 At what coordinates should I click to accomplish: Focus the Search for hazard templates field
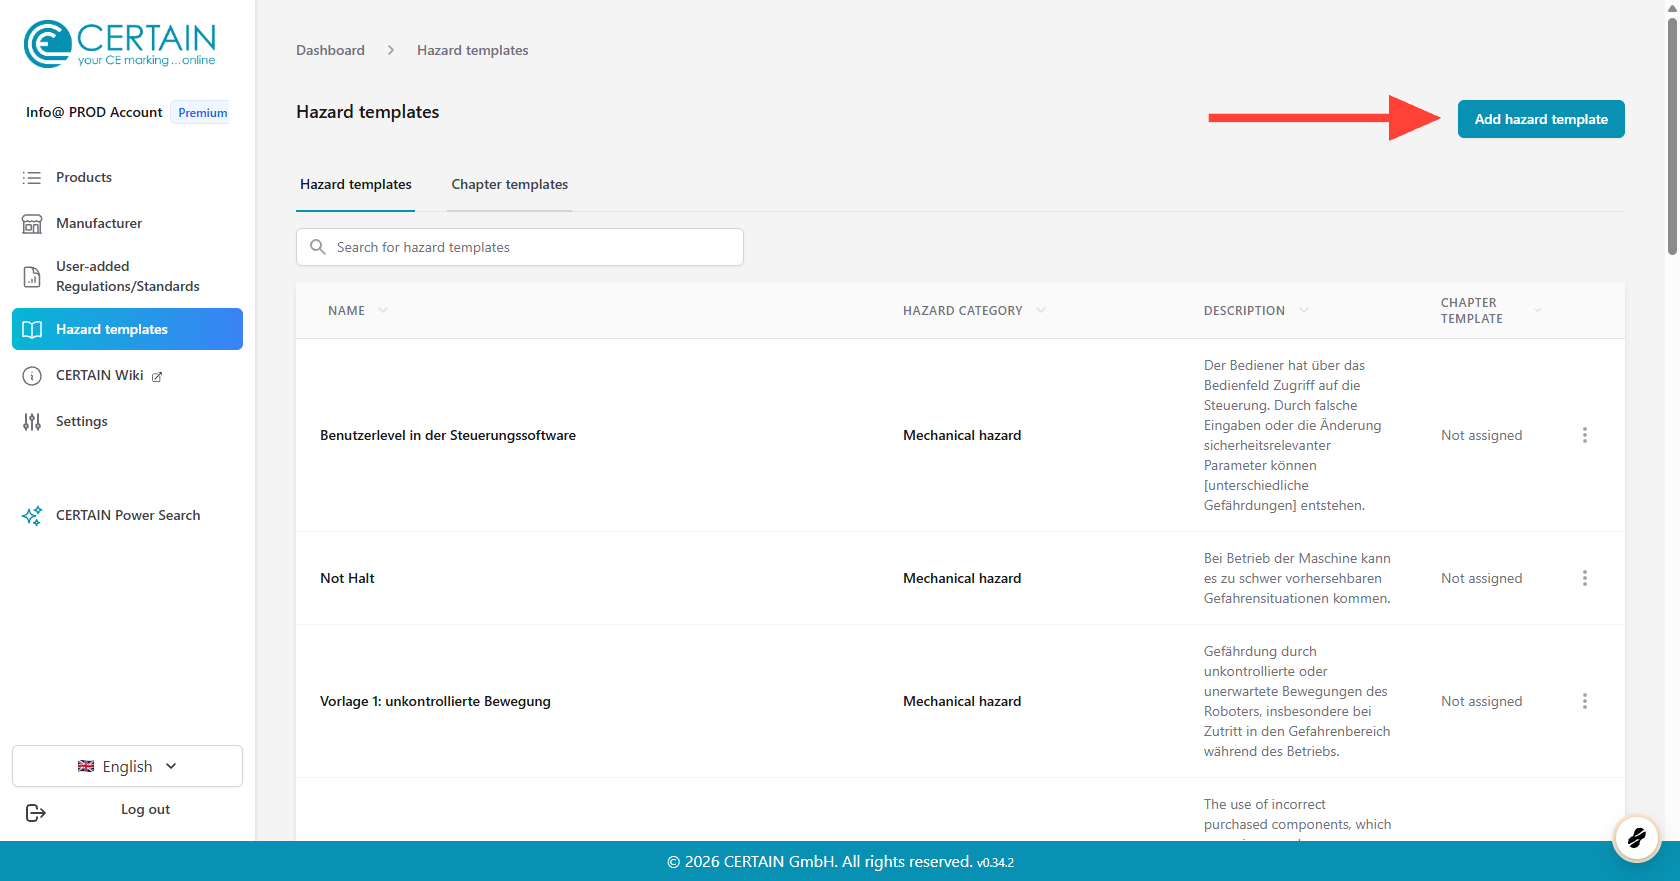tap(520, 247)
